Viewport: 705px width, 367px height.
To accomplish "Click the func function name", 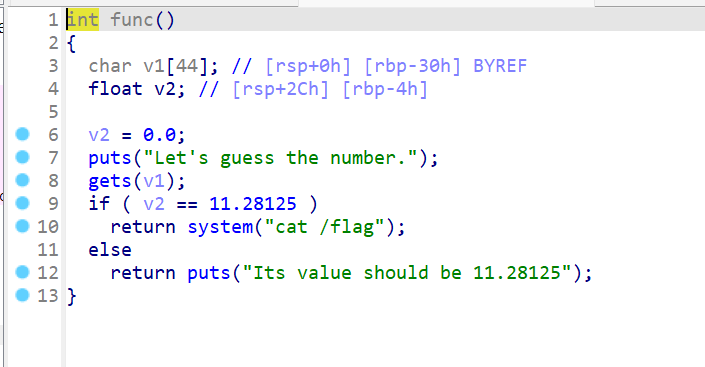I will coord(132,20).
